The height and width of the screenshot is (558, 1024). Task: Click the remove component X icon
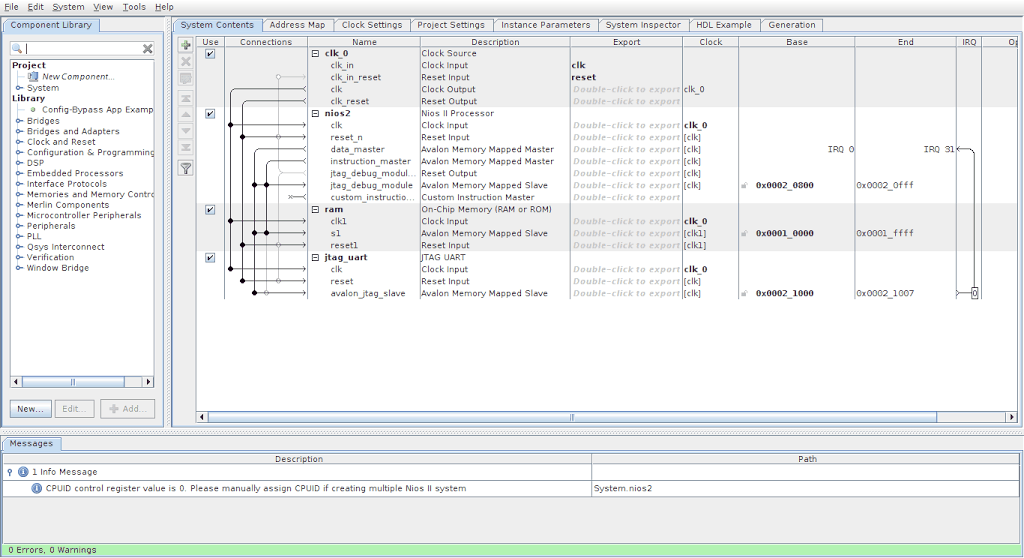185,62
